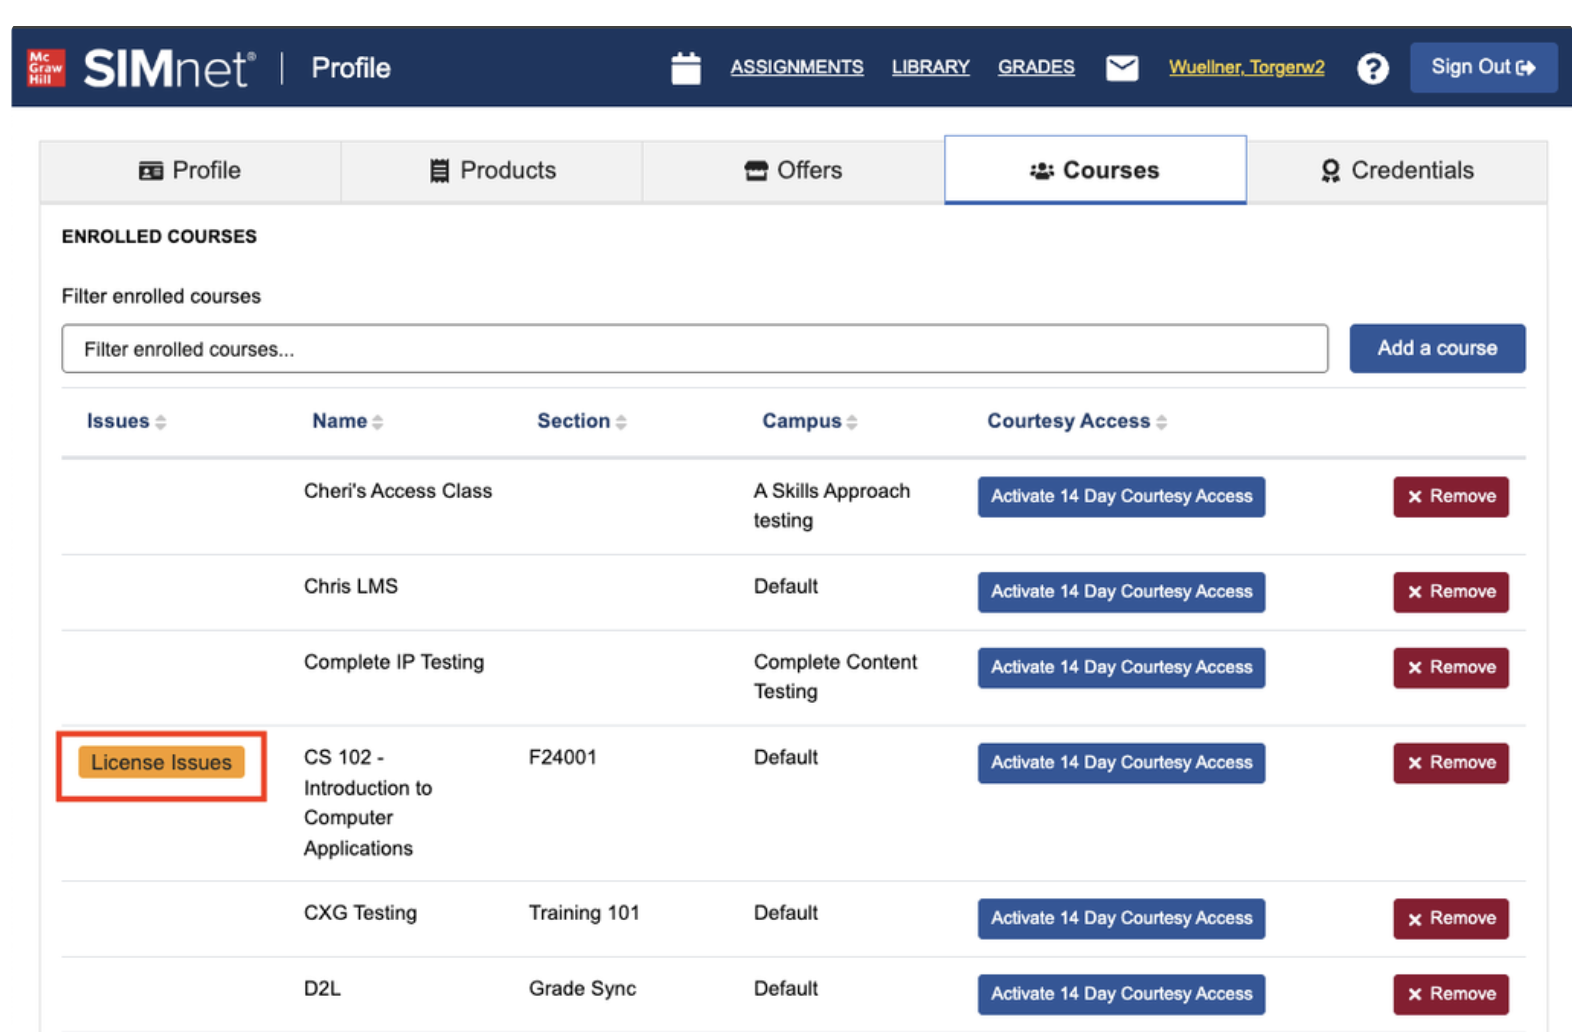Click the Filter enrolled courses field
1592x1032 pixels.
(694, 349)
